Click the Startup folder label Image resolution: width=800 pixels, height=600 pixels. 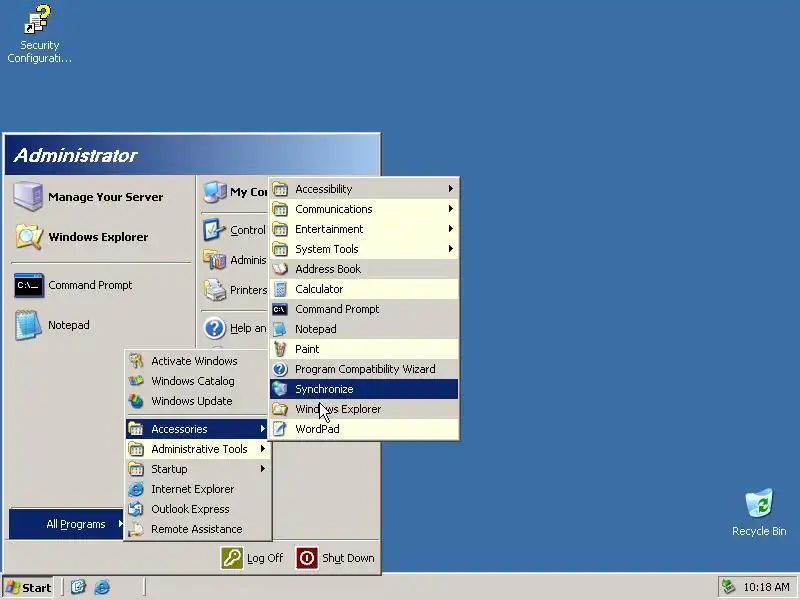[x=169, y=469]
